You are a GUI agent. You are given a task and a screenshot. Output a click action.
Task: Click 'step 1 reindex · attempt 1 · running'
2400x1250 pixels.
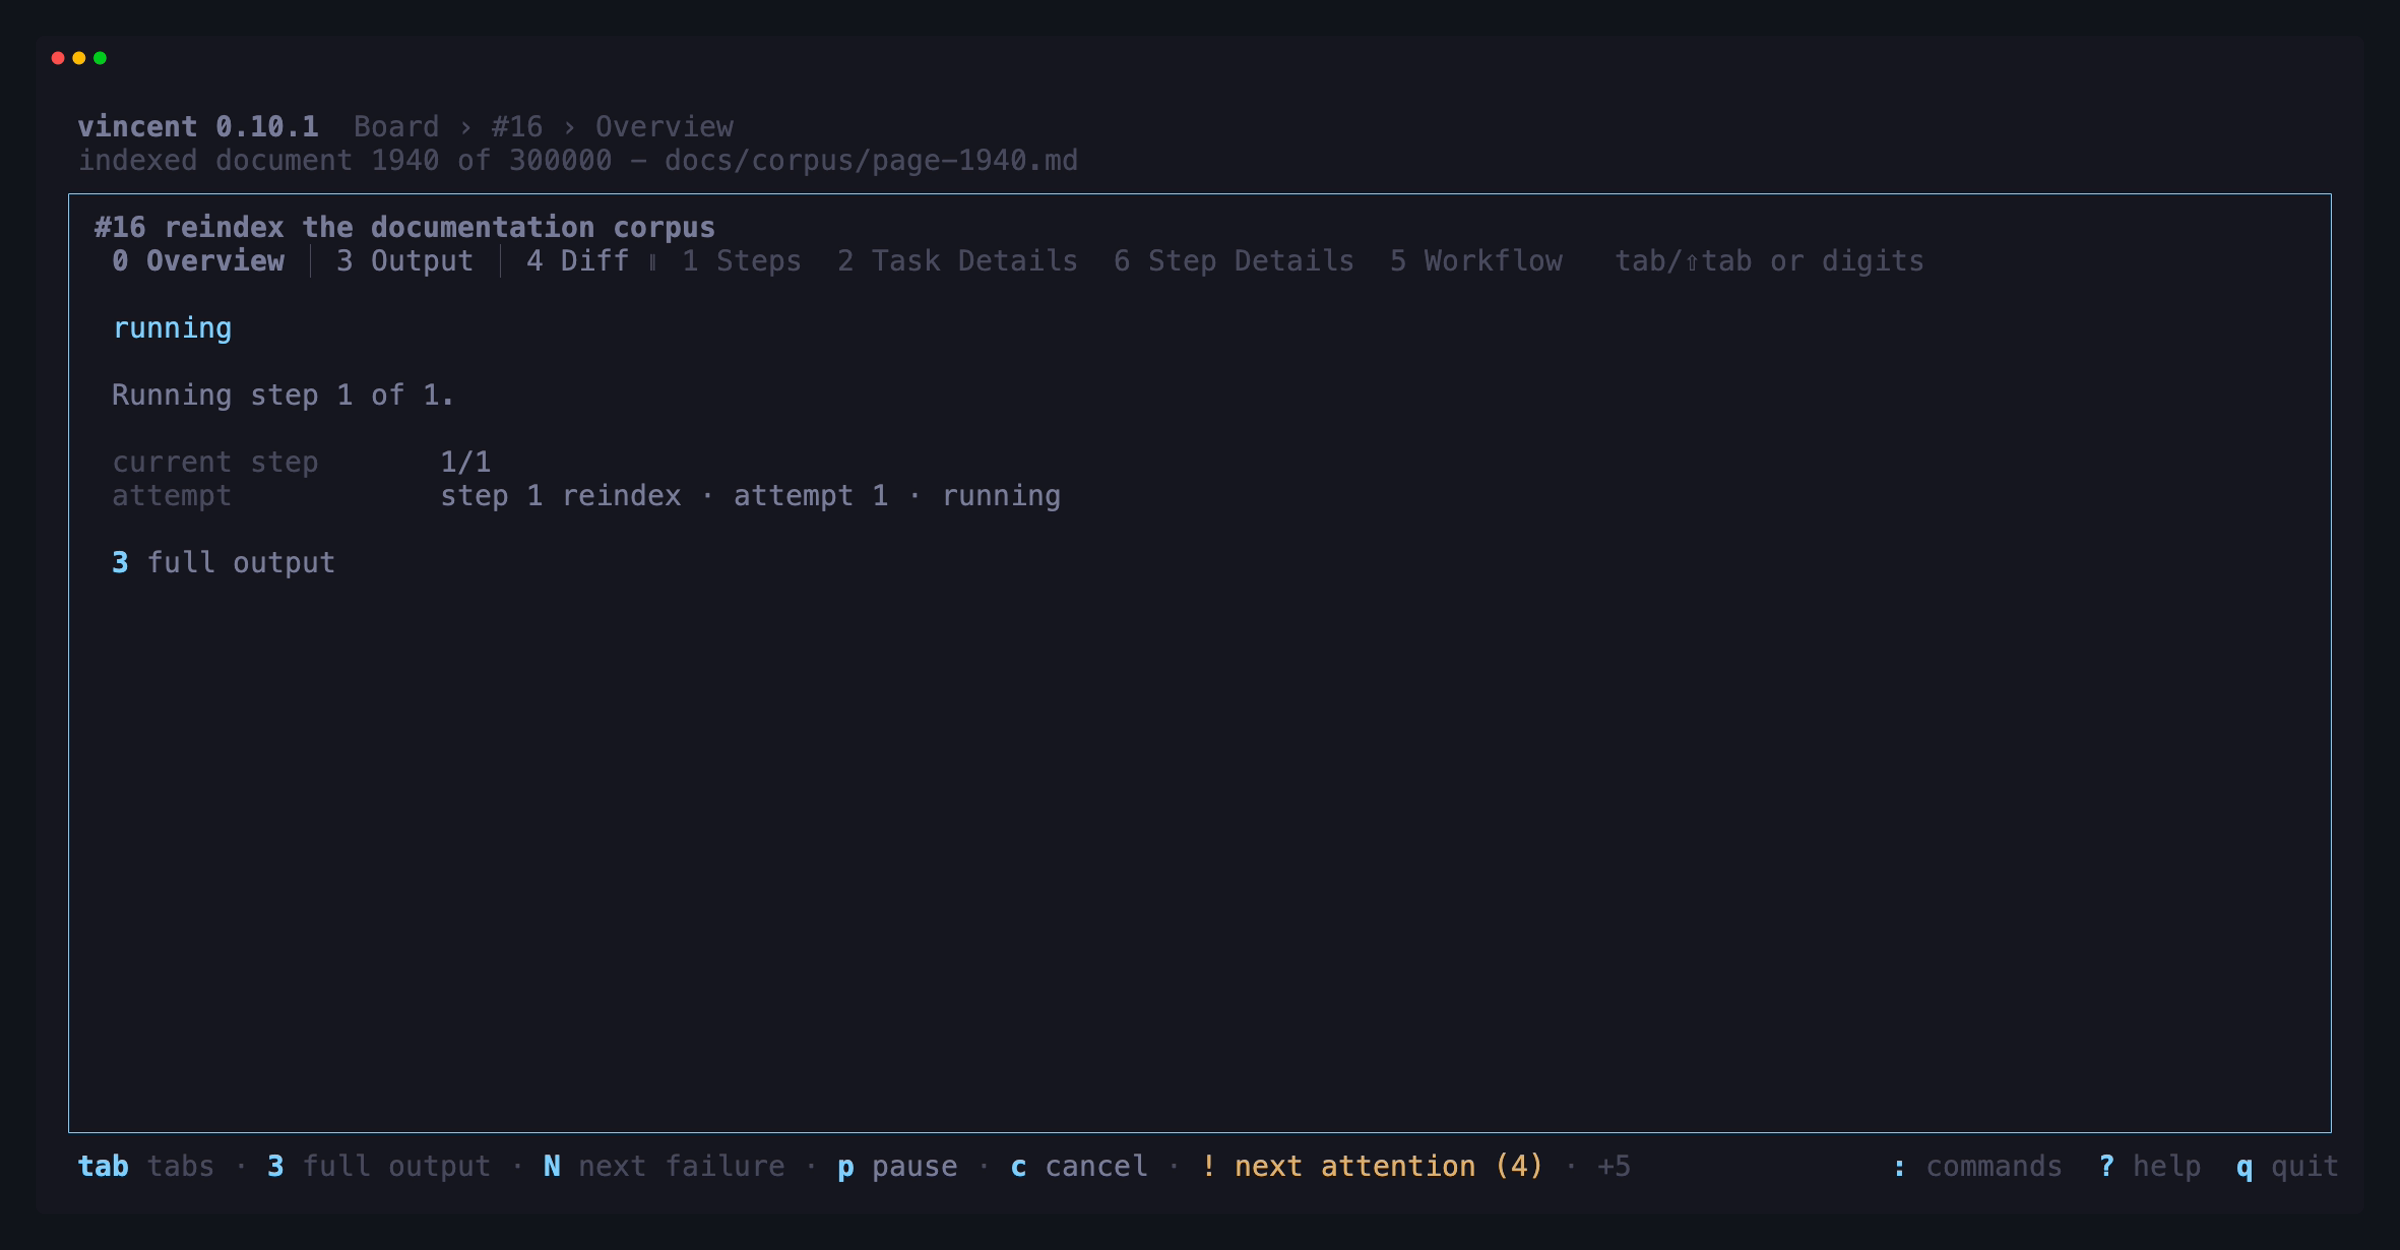(750, 496)
